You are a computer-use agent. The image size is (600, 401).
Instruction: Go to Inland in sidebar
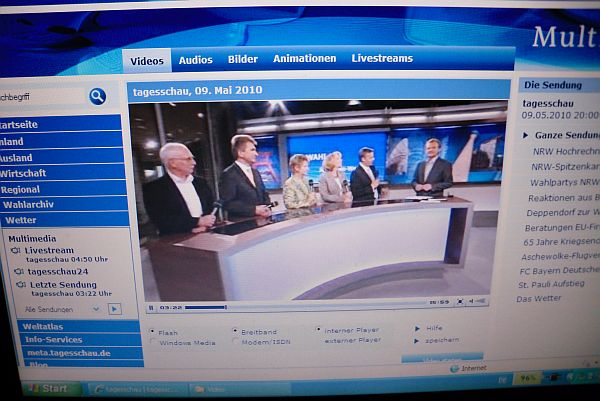[x=60, y=141]
